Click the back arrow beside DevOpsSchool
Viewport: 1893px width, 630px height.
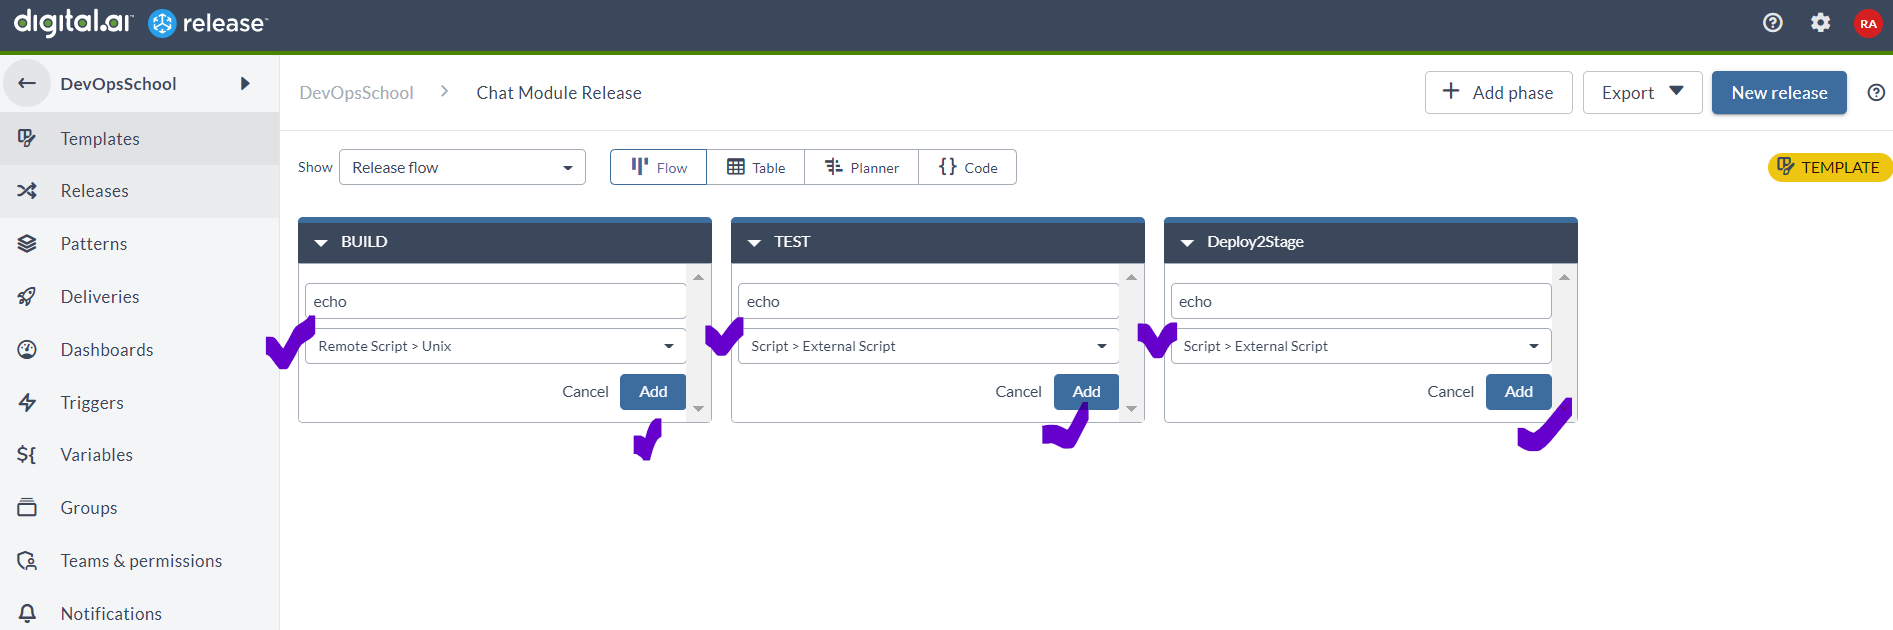coord(27,83)
